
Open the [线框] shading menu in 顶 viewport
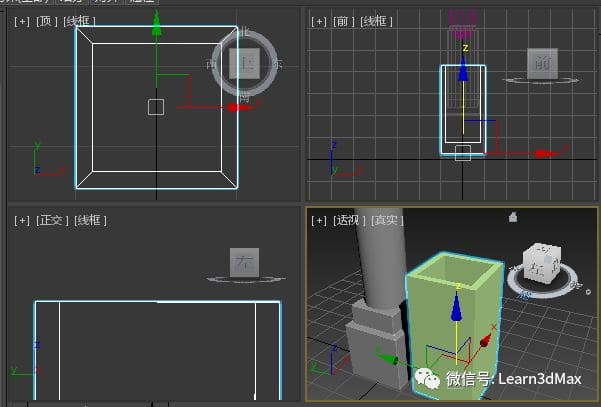click(x=79, y=21)
